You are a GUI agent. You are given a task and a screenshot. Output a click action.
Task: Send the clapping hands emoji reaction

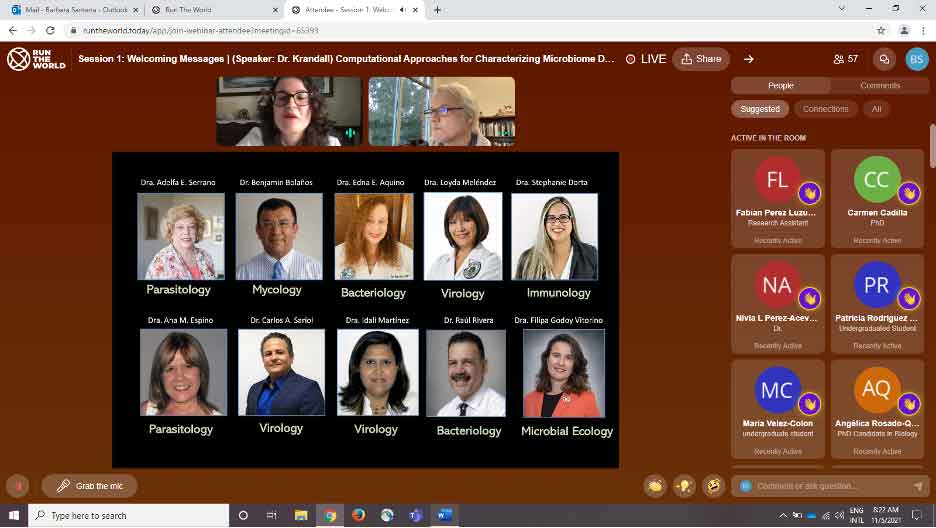pyautogui.click(x=656, y=486)
